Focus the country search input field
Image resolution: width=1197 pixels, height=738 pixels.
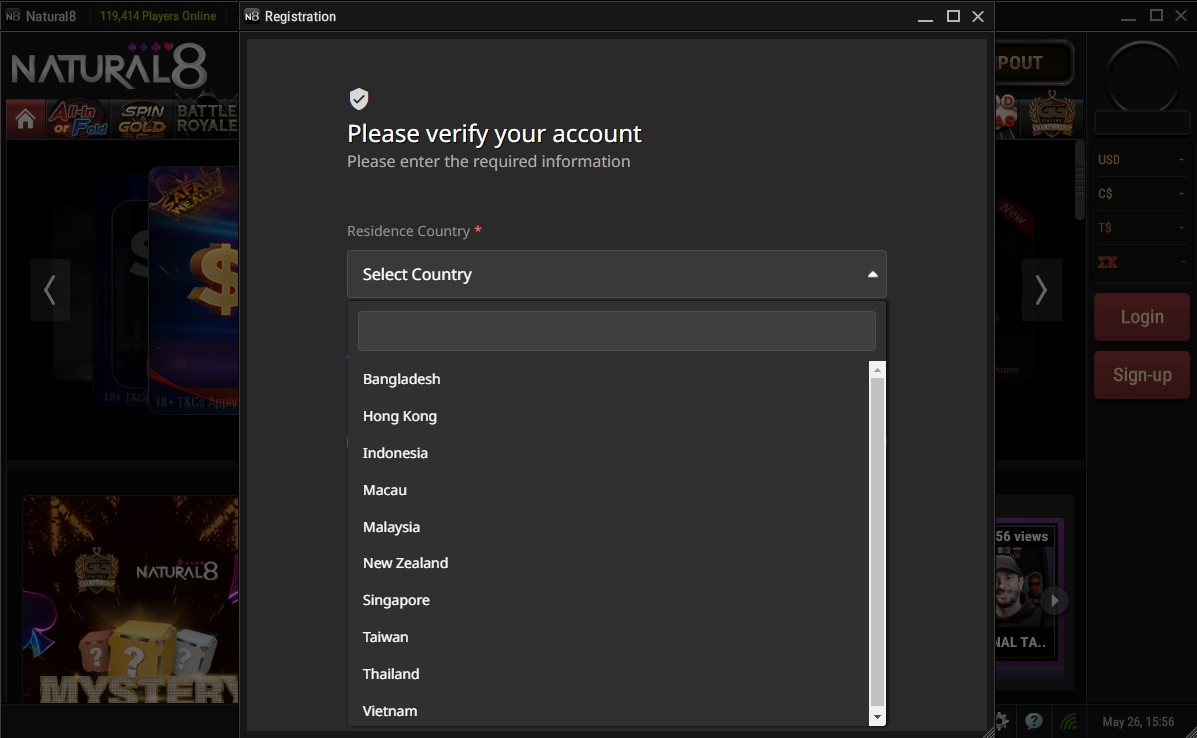point(616,331)
